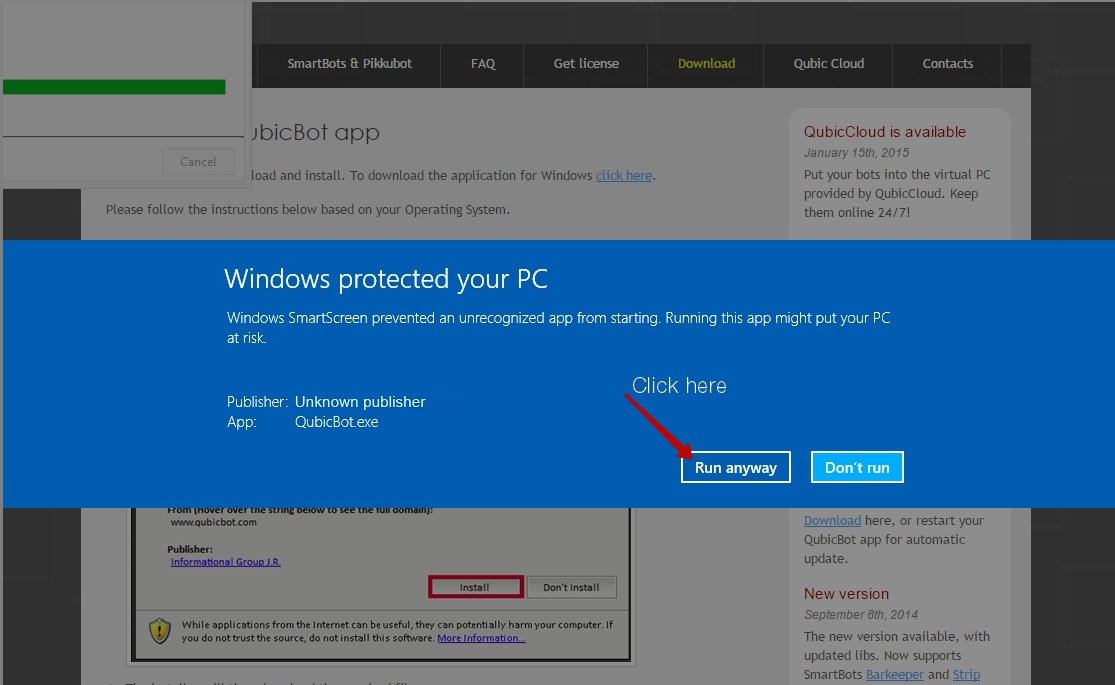Click the operating system instructions sentence

(x=308, y=210)
